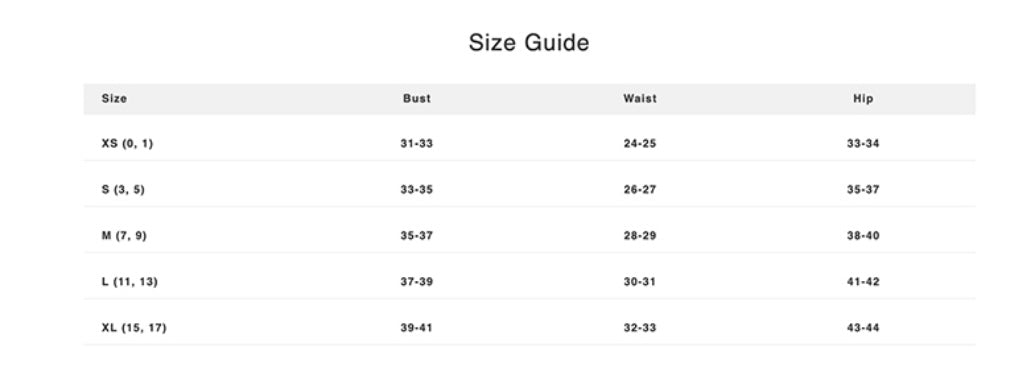Select the M hip value 38-40
The width and height of the screenshot is (1032, 370).
pyautogui.click(x=863, y=236)
